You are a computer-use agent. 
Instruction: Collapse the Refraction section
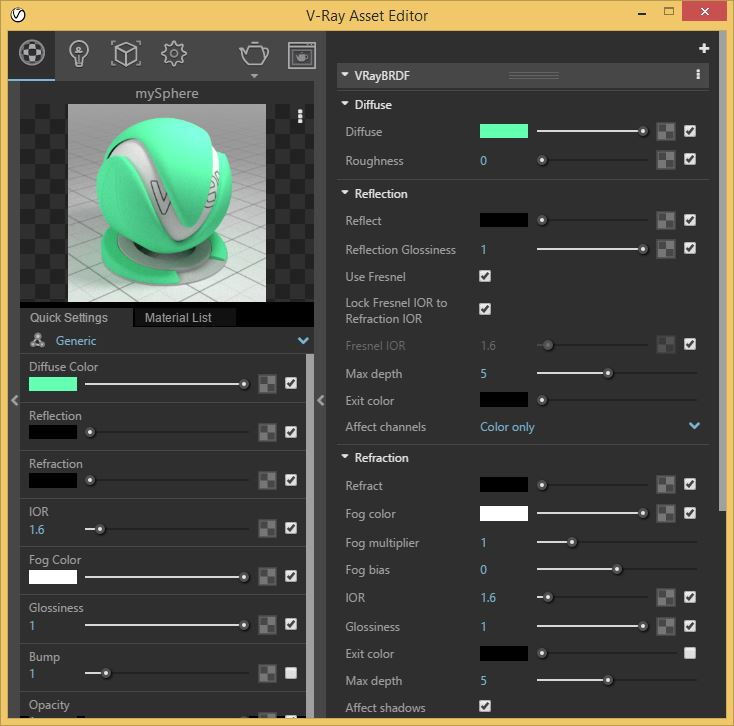[x=345, y=456]
